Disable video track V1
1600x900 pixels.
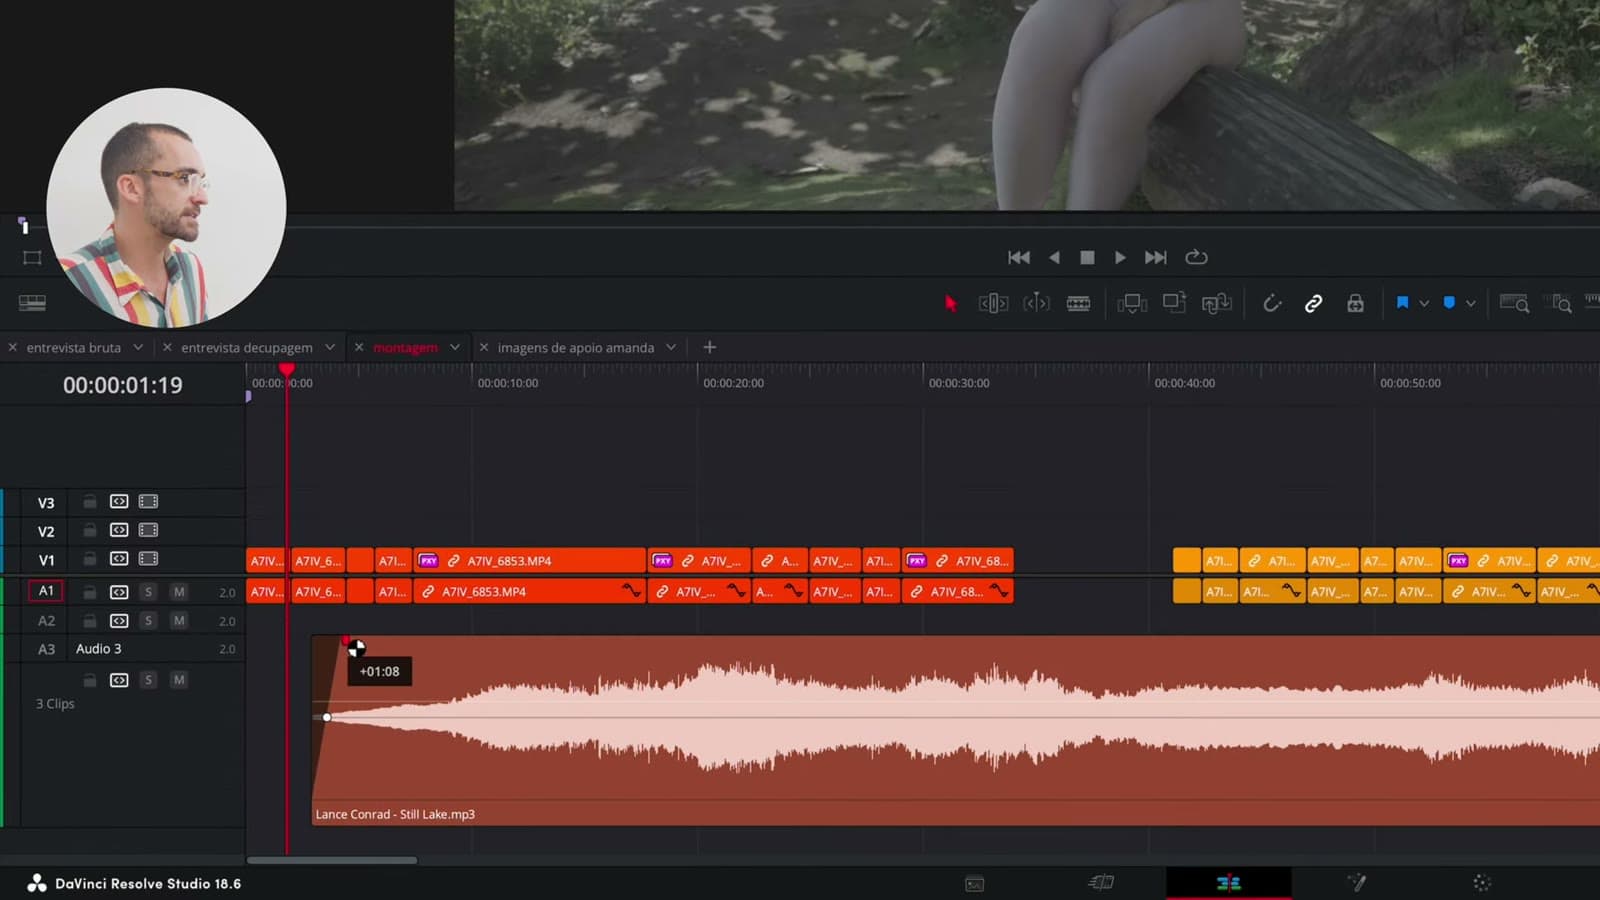148,559
